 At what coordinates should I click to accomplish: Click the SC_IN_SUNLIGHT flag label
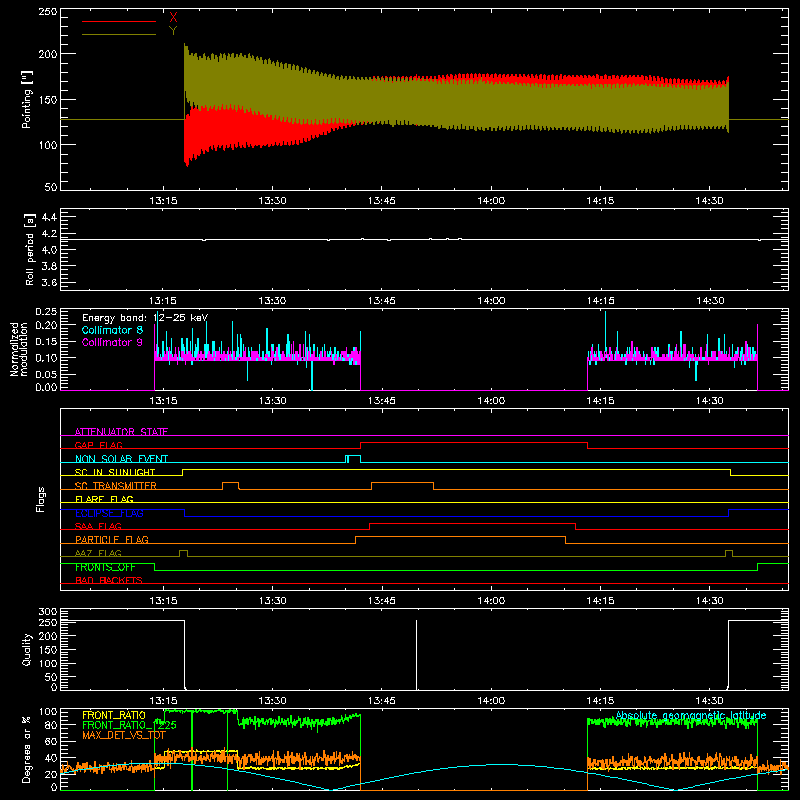tap(115, 472)
